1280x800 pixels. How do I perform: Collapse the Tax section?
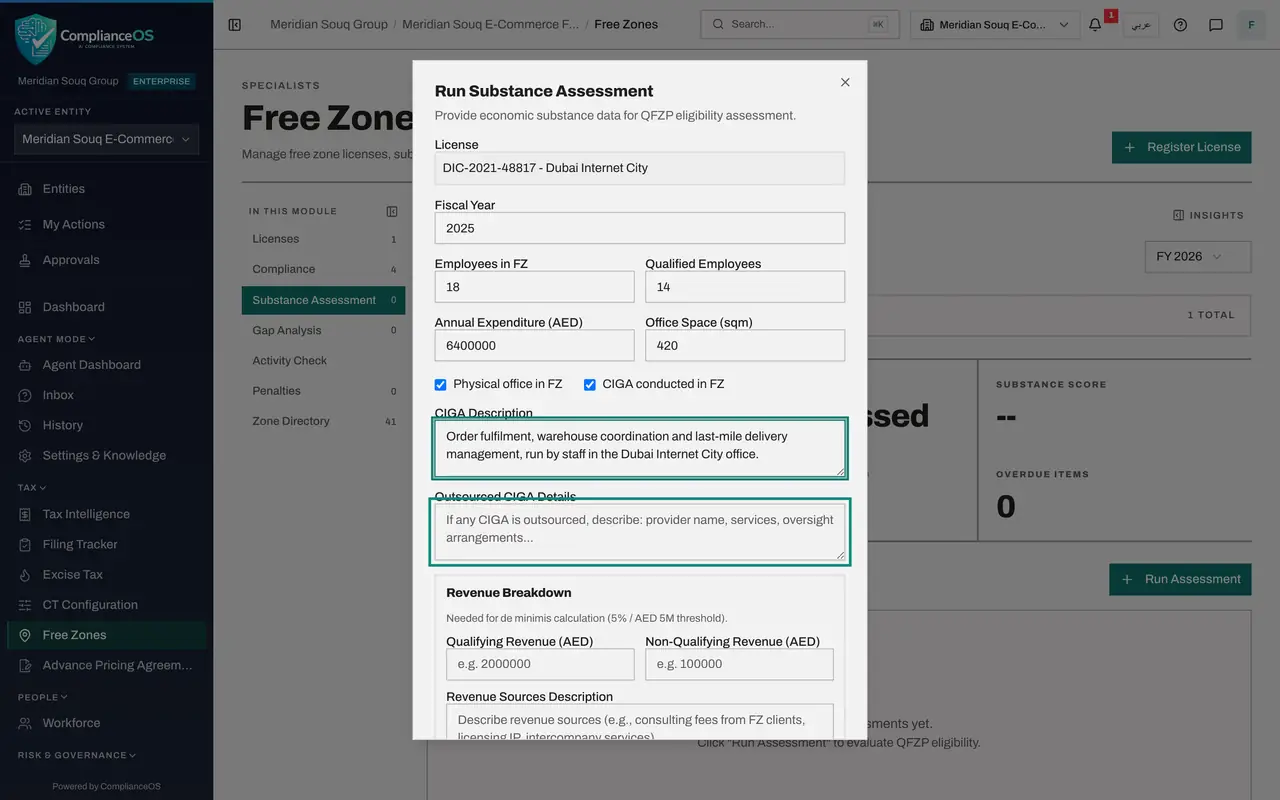pos(33,488)
